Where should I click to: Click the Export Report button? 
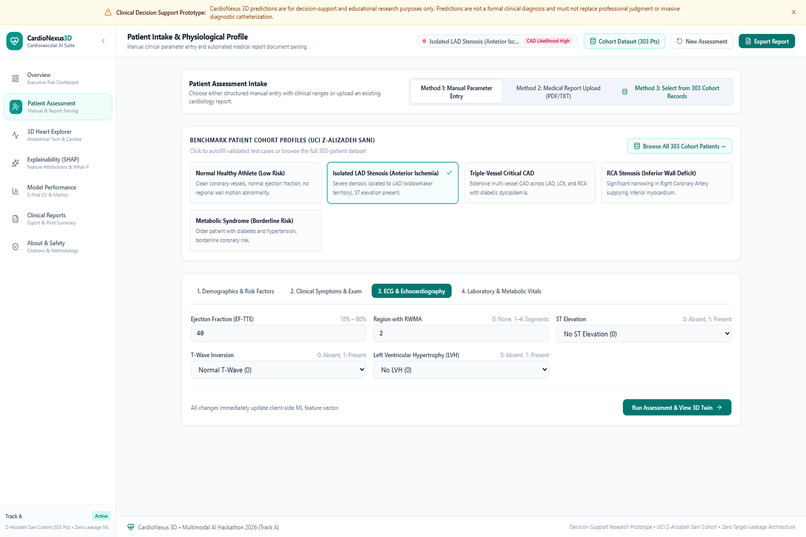pos(767,41)
